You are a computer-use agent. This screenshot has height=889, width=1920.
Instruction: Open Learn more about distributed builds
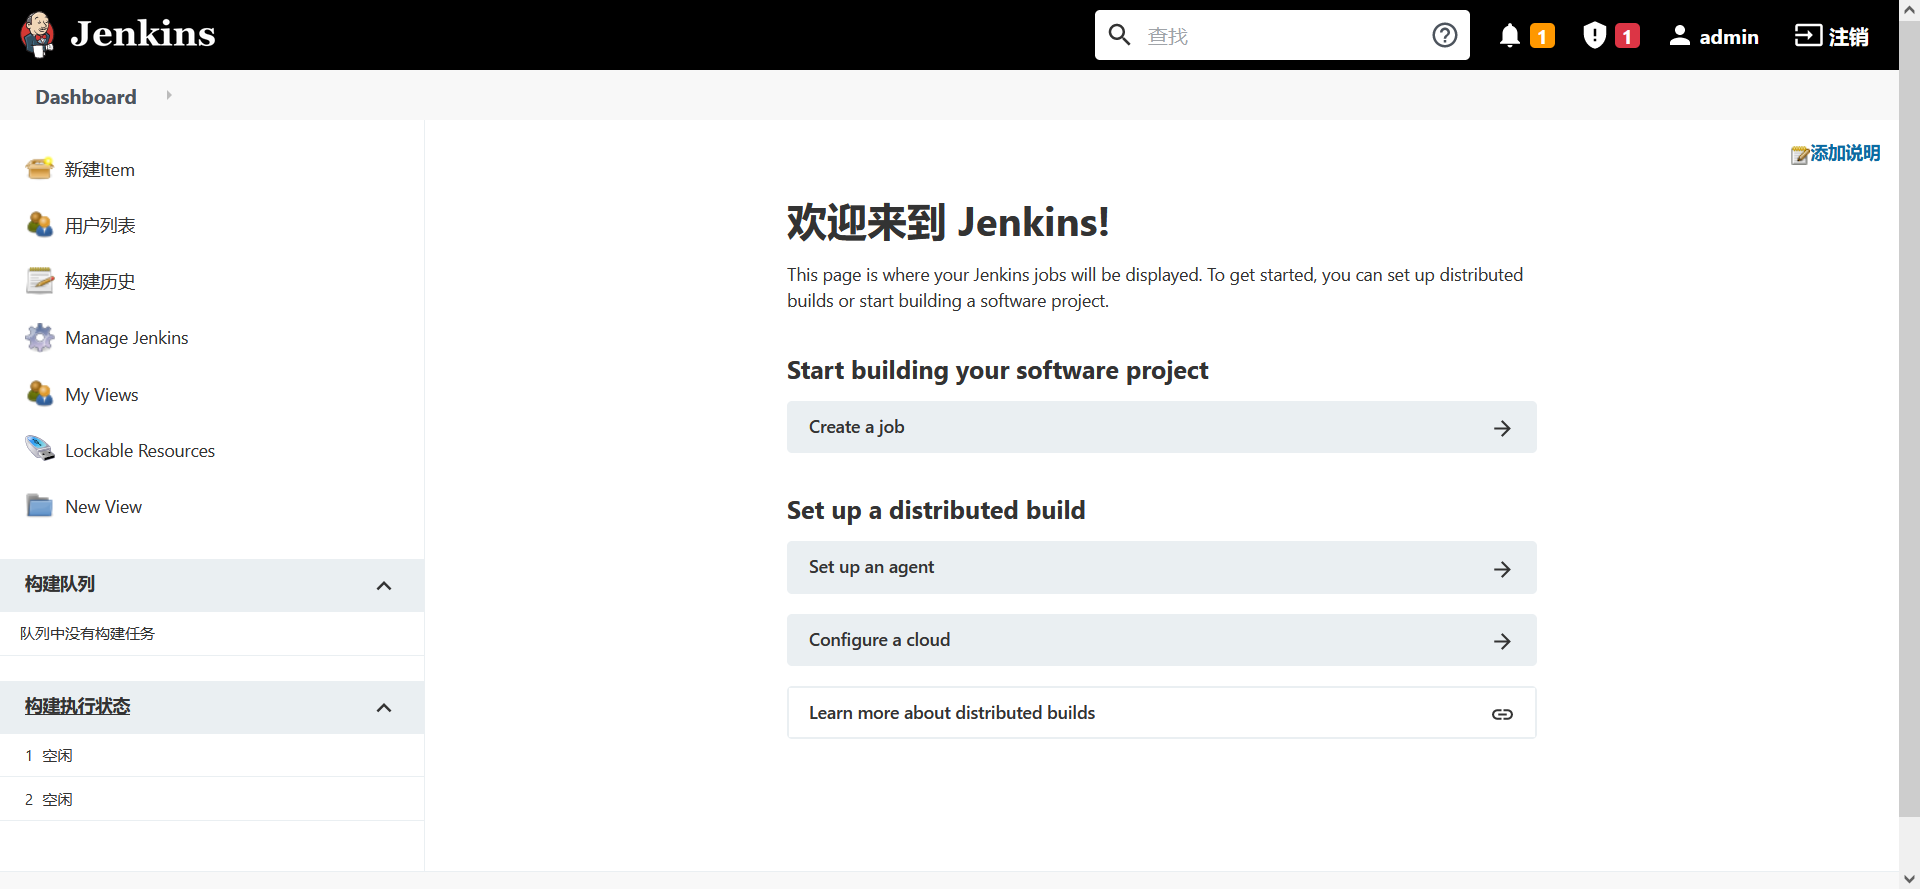point(1161,713)
